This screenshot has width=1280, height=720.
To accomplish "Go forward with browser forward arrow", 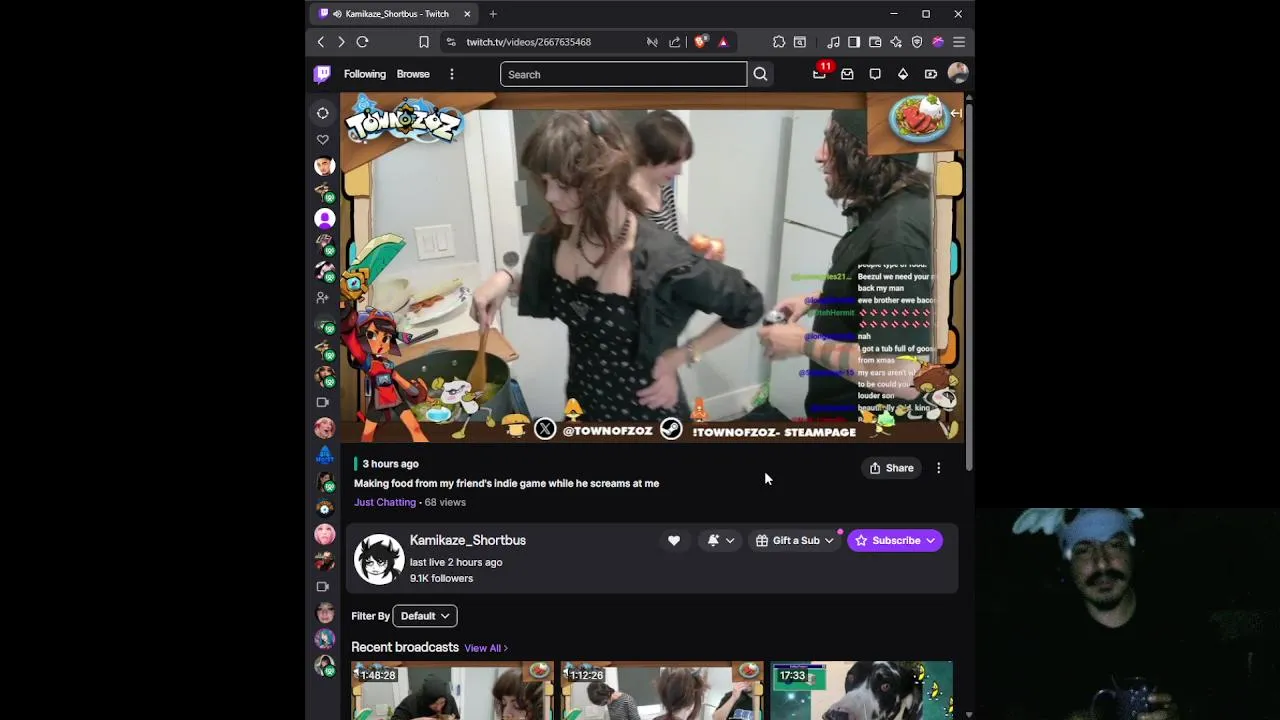I will pos(341,42).
